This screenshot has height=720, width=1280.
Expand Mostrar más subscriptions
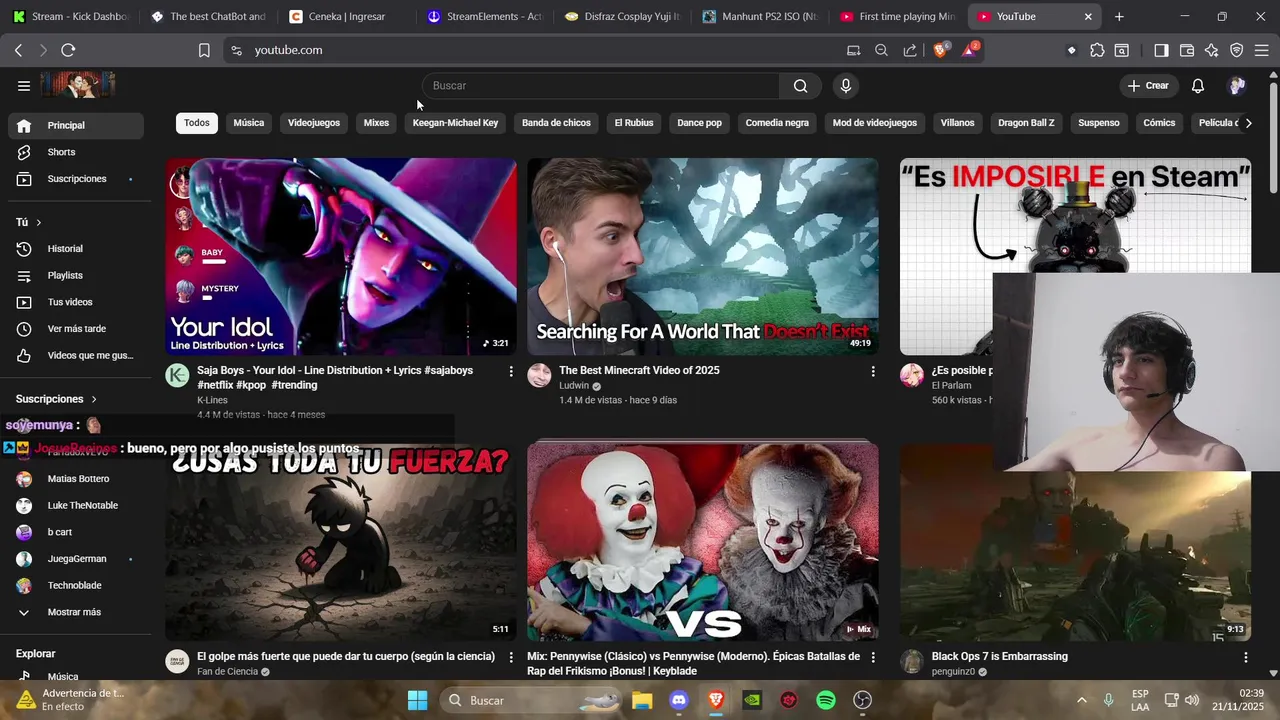click(76, 612)
